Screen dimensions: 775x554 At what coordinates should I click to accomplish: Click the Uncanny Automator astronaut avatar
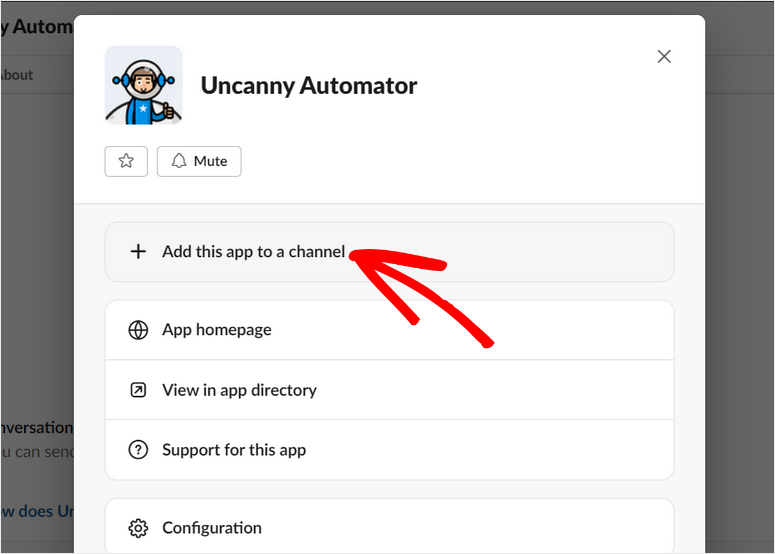coord(144,85)
